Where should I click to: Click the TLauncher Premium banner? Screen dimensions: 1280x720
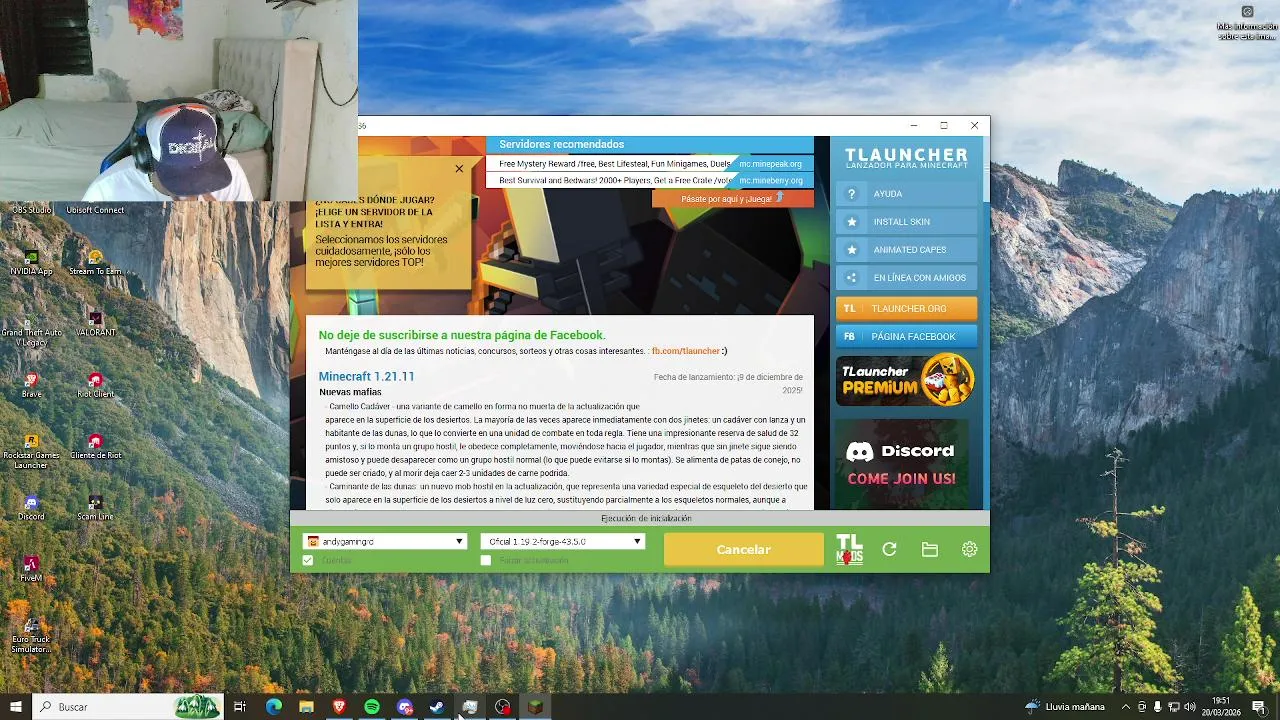tap(906, 380)
